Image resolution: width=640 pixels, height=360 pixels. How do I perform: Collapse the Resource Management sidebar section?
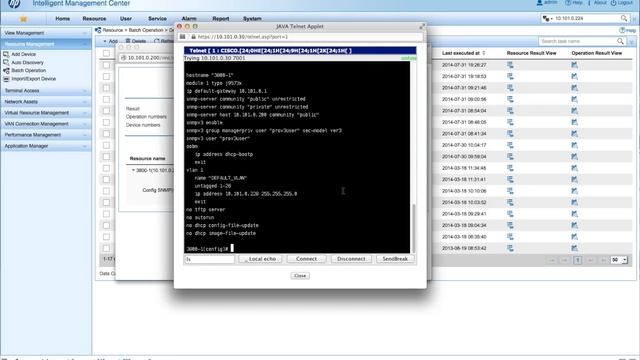coord(46,44)
